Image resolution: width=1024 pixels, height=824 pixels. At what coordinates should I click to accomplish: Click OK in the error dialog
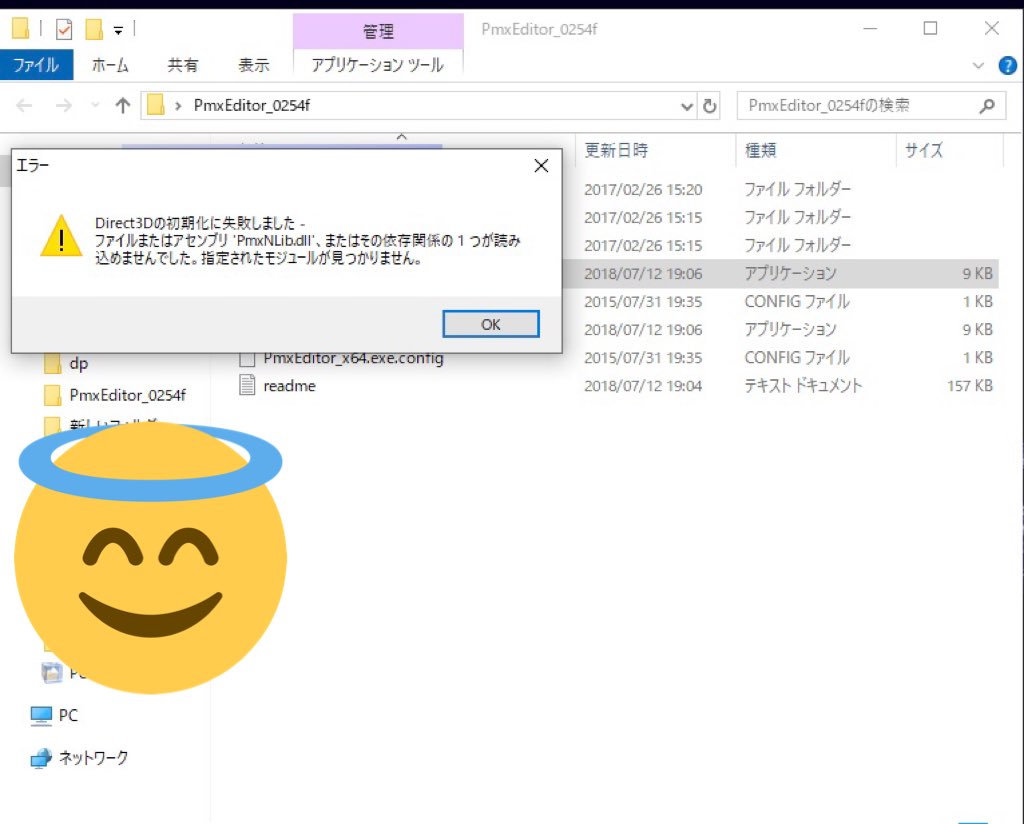[490, 324]
